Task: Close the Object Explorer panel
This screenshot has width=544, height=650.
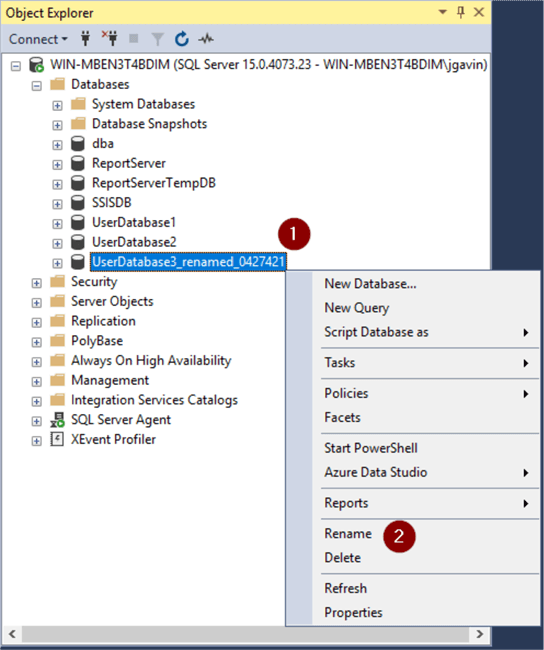Action: (x=479, y=12)
